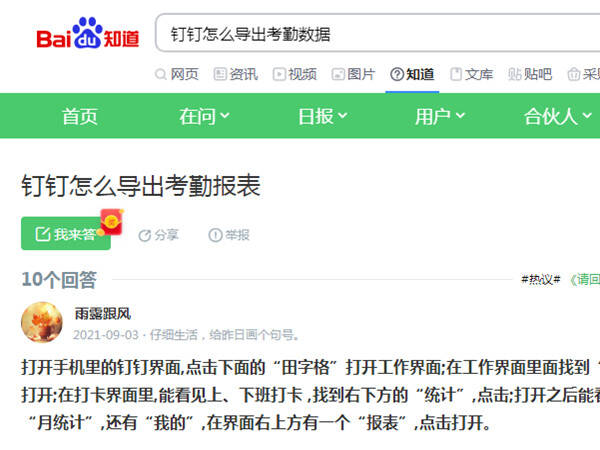The height and width of the screenshot is (450, 600).
Task: Click the 知道 tab
Action: [412, 74]
